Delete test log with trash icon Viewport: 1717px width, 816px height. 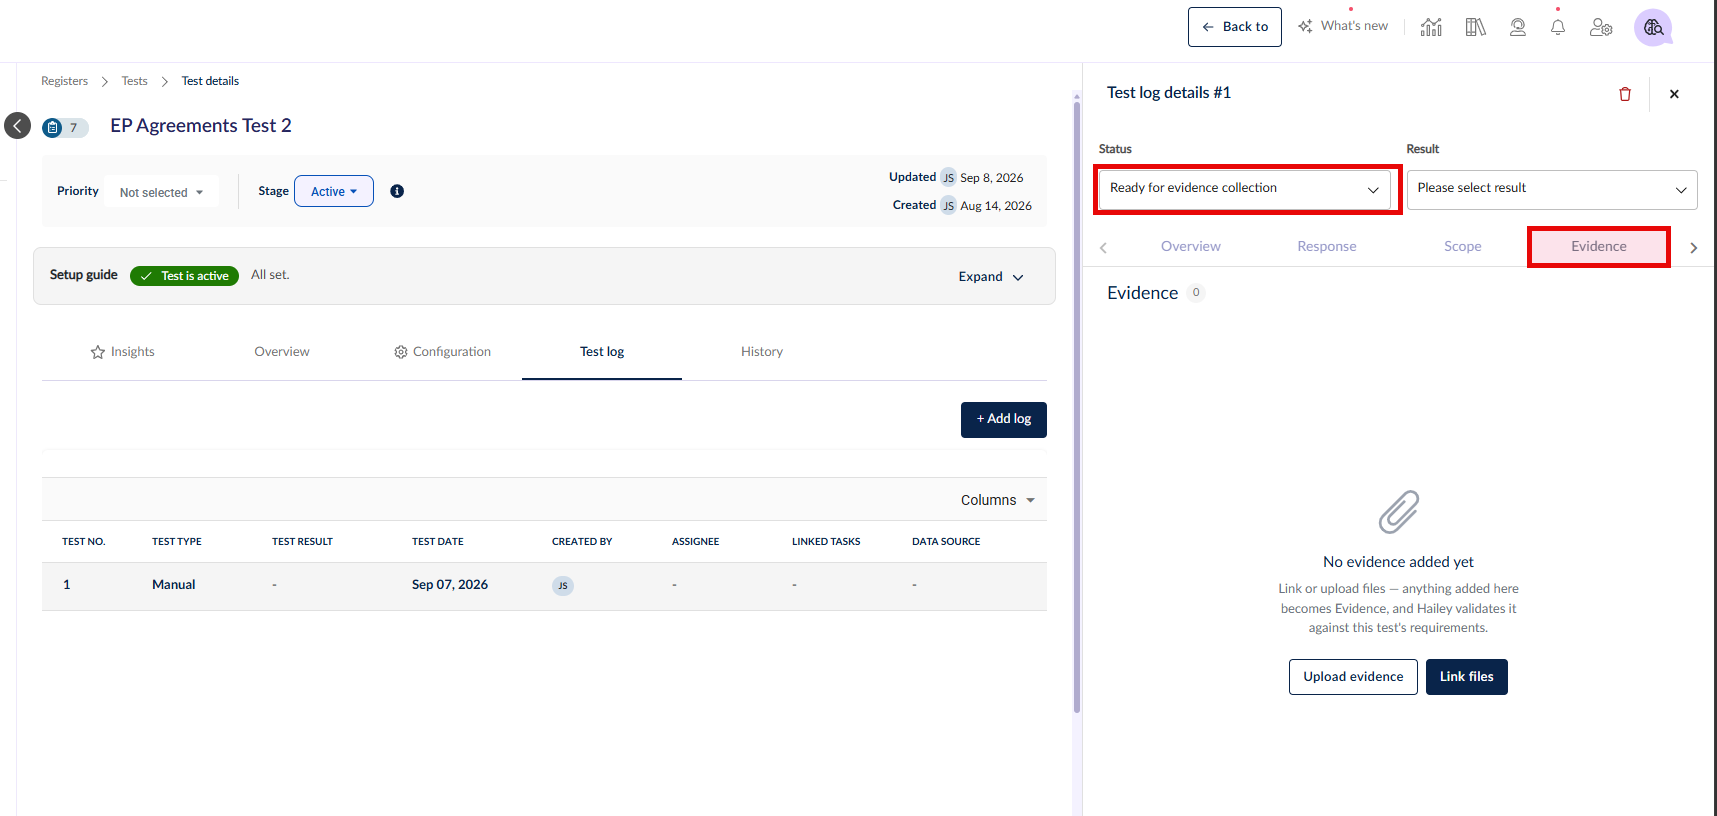coord(1625,94)
